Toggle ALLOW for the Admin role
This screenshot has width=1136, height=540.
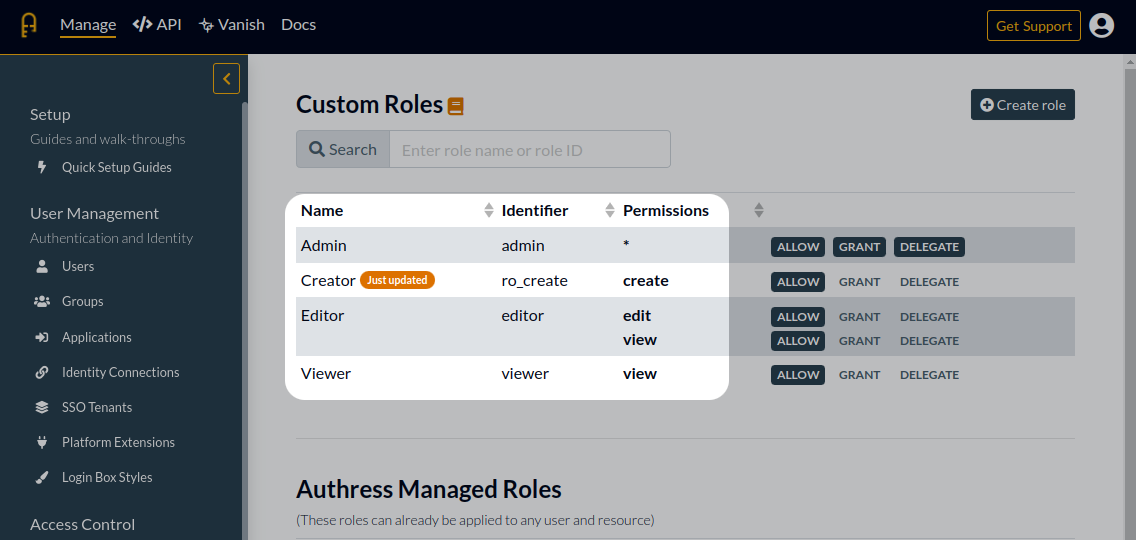click(798, 247)
